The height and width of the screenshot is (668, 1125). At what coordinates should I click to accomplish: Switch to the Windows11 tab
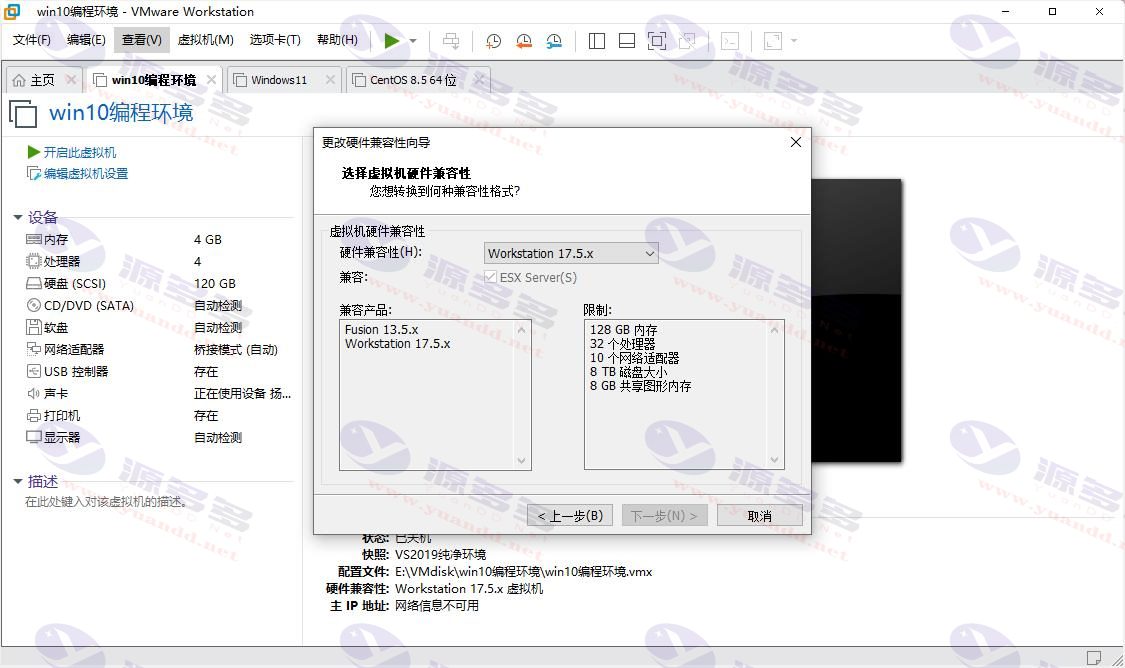click(x=278, y=80)
